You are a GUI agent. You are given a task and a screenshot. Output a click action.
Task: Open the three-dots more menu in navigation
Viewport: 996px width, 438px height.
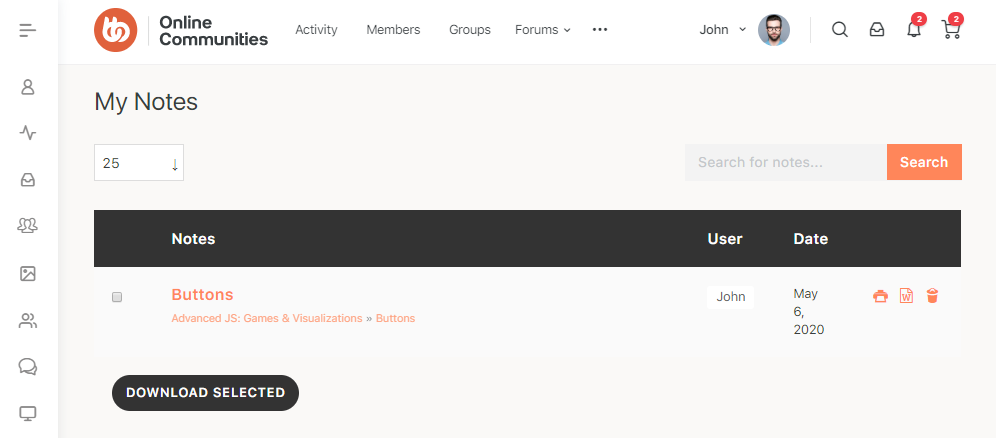[x=600, y=30]
